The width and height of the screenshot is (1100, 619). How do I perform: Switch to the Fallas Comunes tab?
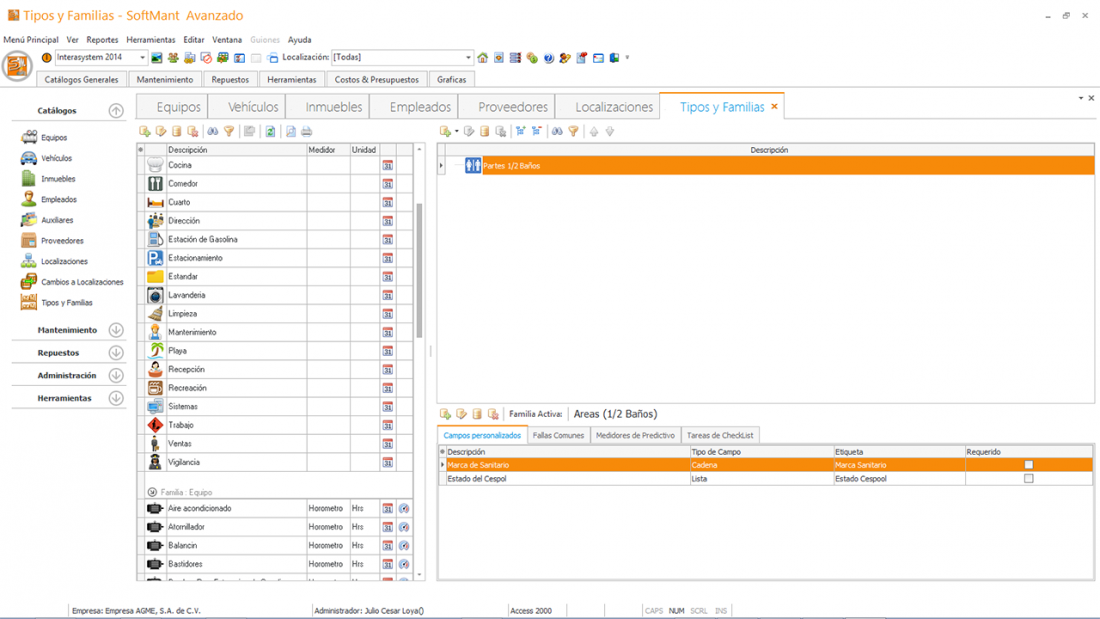tap(558, 436)
